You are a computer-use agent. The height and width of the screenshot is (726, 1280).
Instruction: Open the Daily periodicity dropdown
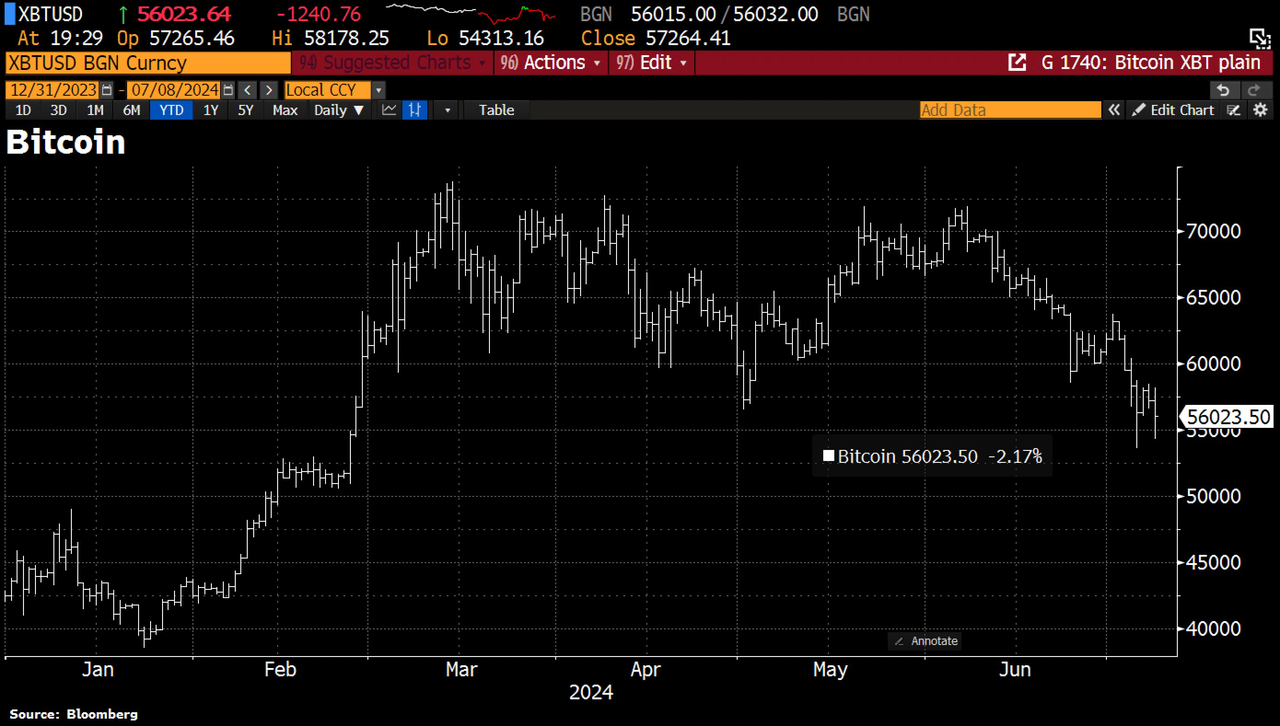(338, 110)
